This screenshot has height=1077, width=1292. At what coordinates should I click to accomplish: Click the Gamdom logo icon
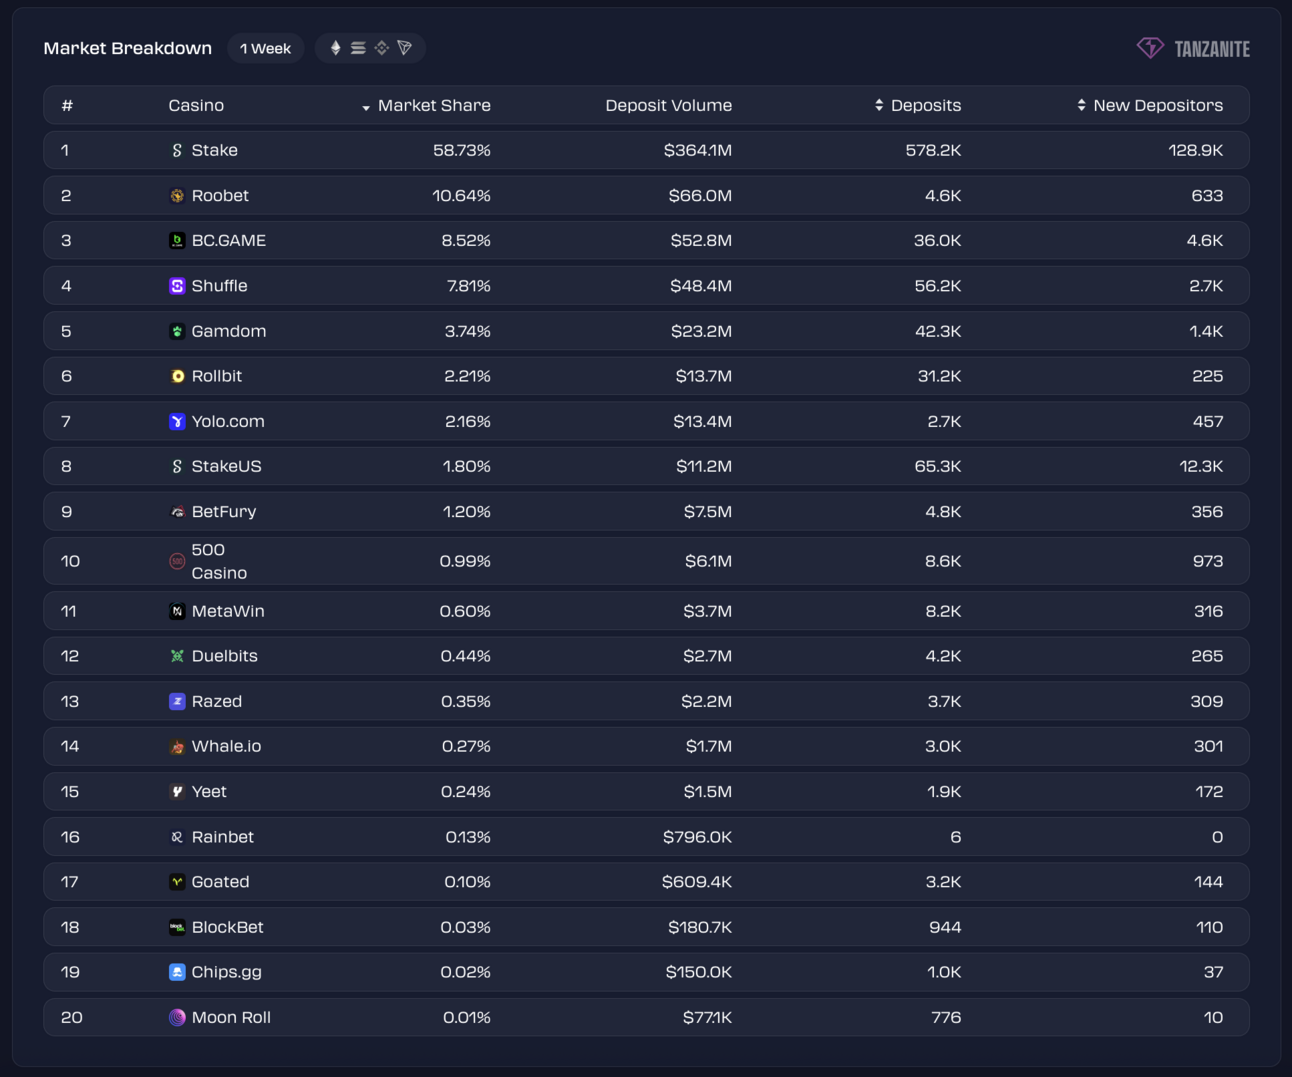pos(177,331)
